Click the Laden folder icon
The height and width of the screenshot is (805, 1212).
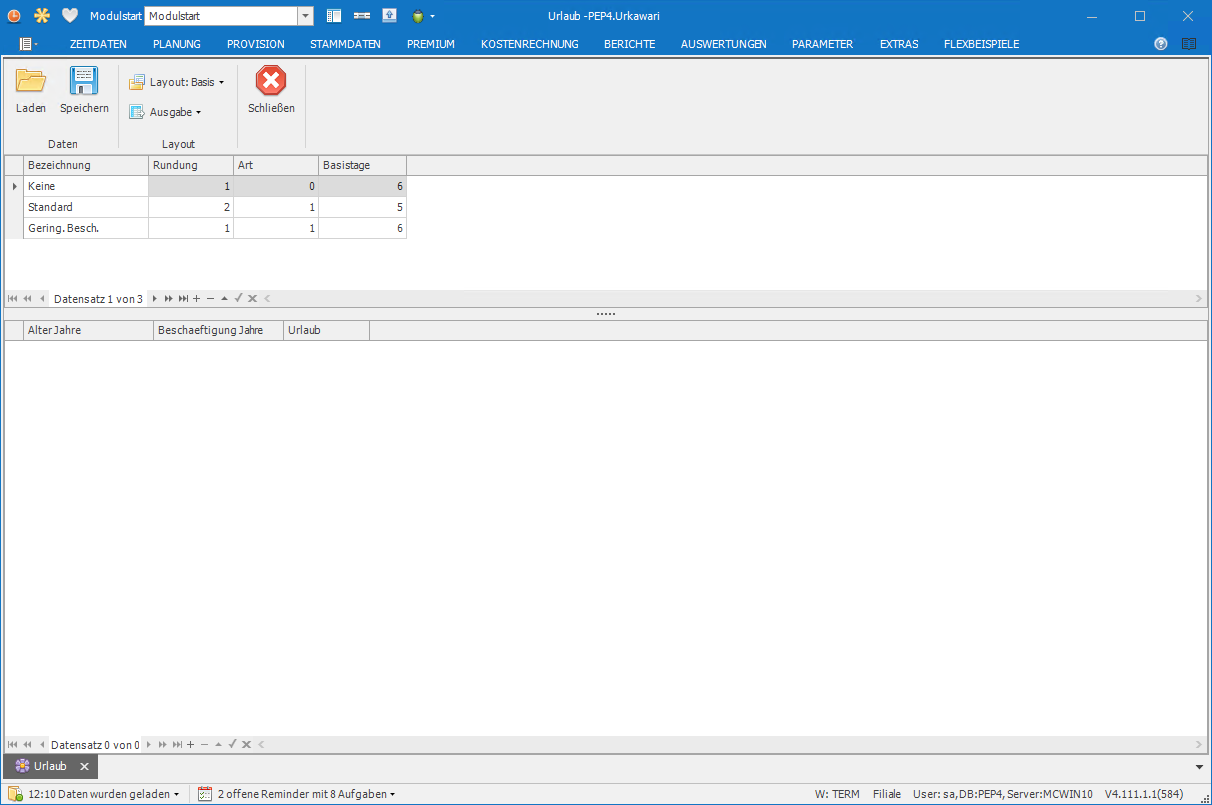[31, 81]
